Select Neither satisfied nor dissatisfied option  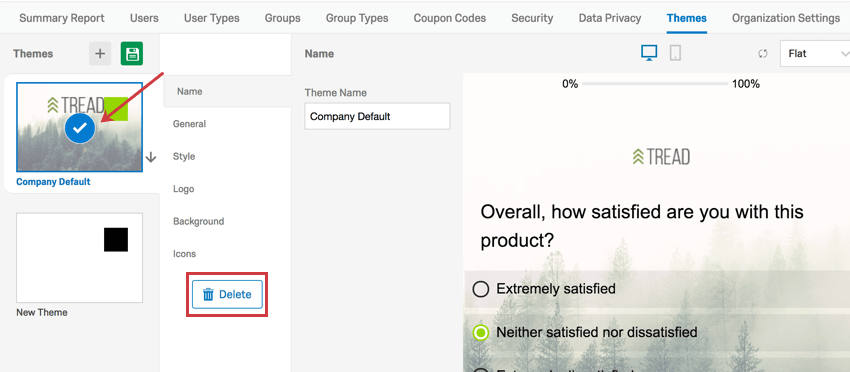(481, 332)
